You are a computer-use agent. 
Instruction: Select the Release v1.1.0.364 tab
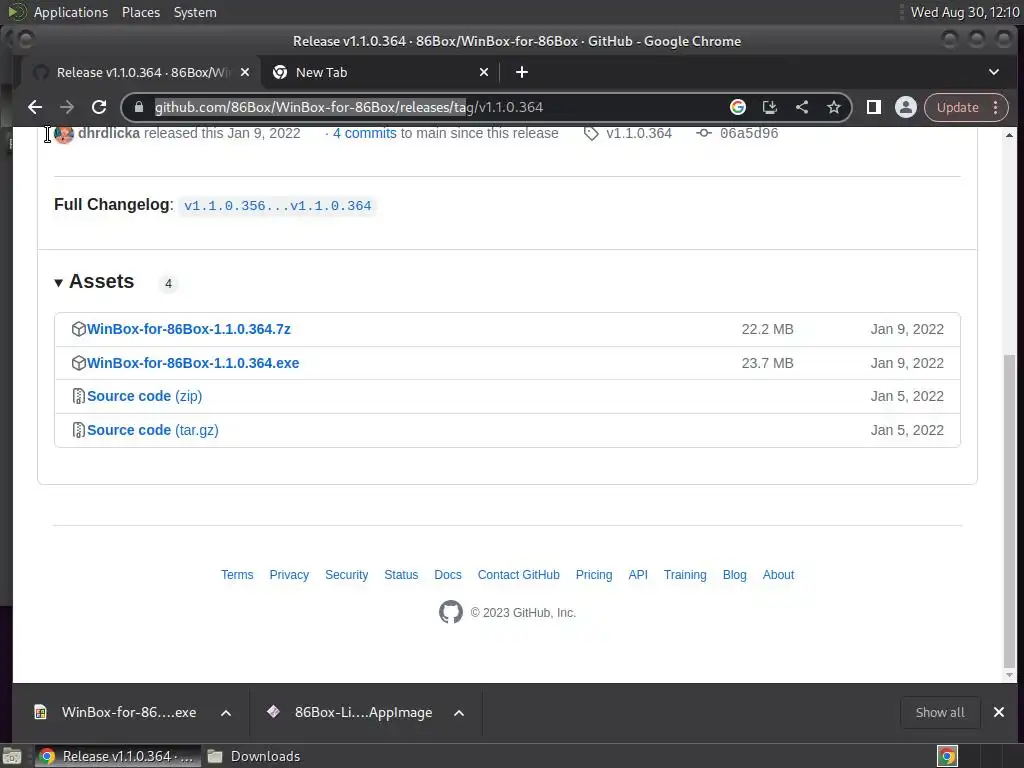point(142,72)
